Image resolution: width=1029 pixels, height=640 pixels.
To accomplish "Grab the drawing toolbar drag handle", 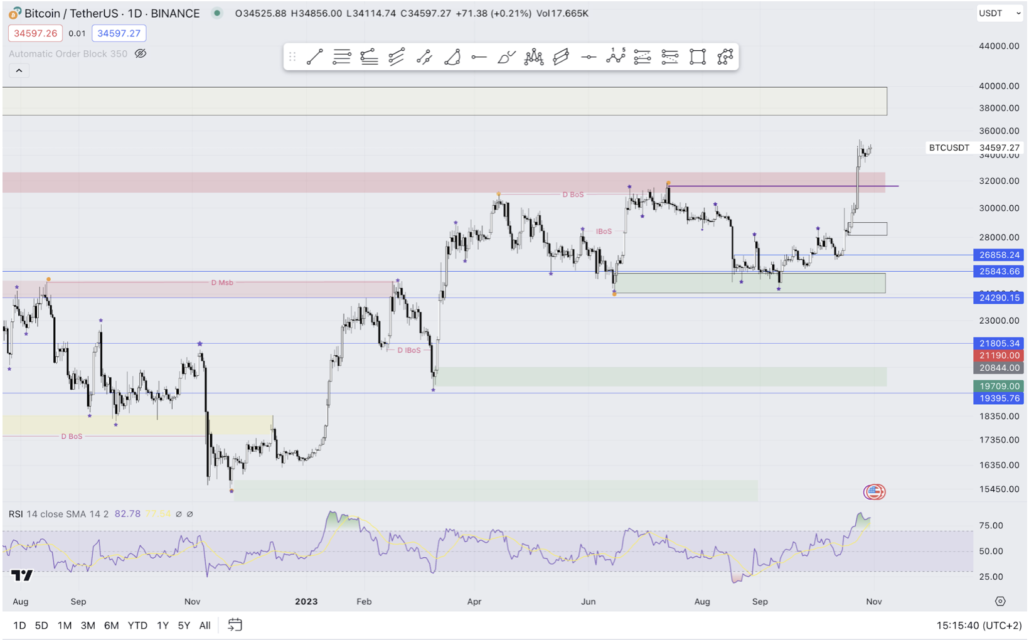I will coord(293,57).
